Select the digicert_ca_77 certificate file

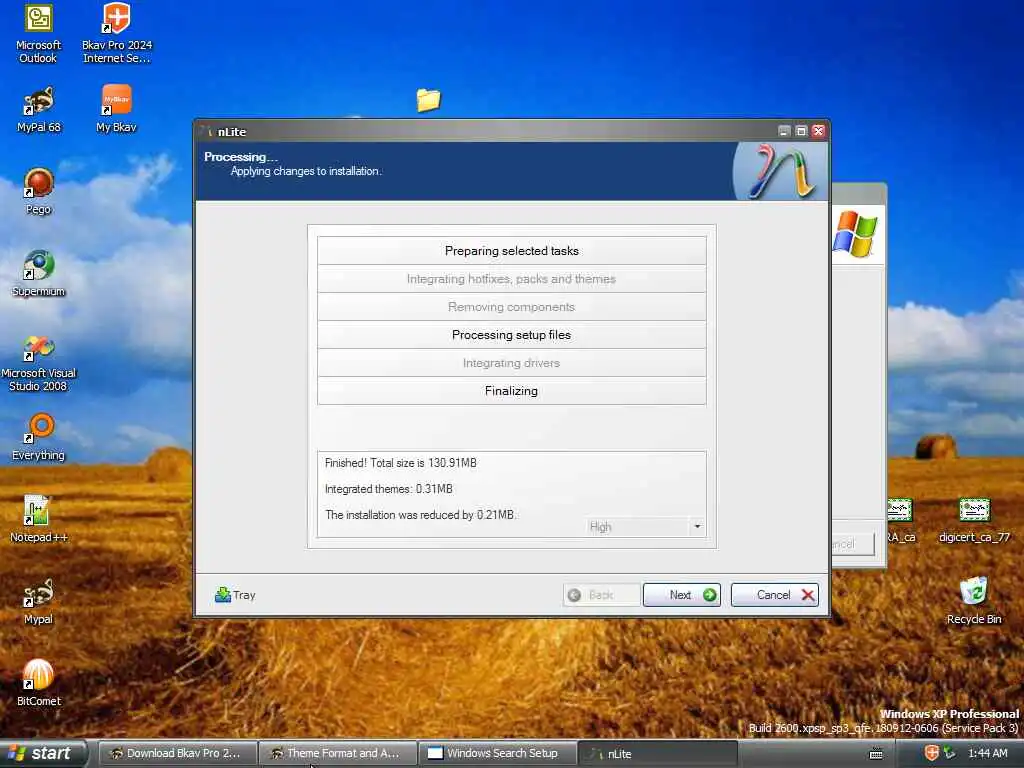point(974,520)
